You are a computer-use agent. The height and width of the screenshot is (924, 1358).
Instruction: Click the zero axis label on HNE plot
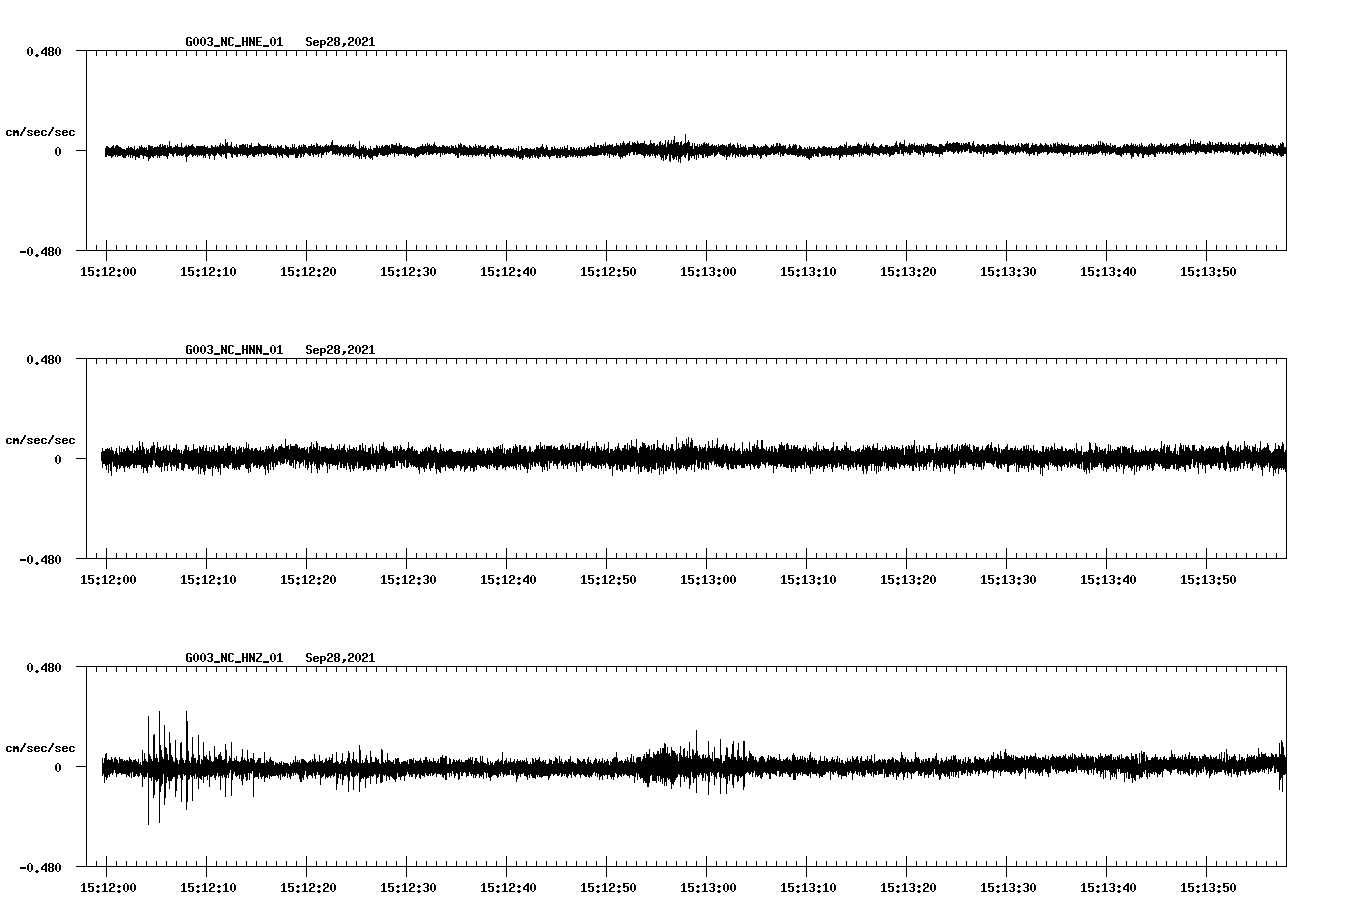58,152
